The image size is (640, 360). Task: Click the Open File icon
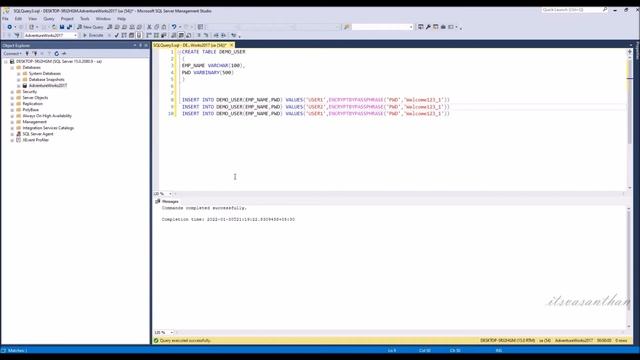click(x=54, y=27)
